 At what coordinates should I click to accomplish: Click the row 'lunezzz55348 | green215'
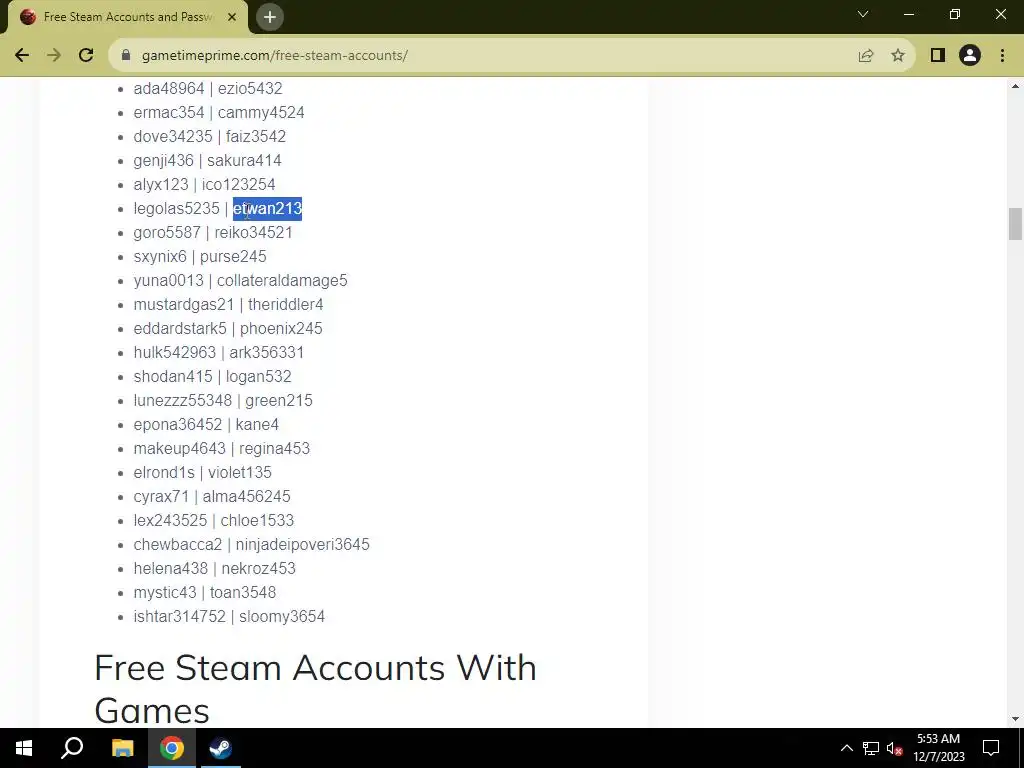pos(223,400)
